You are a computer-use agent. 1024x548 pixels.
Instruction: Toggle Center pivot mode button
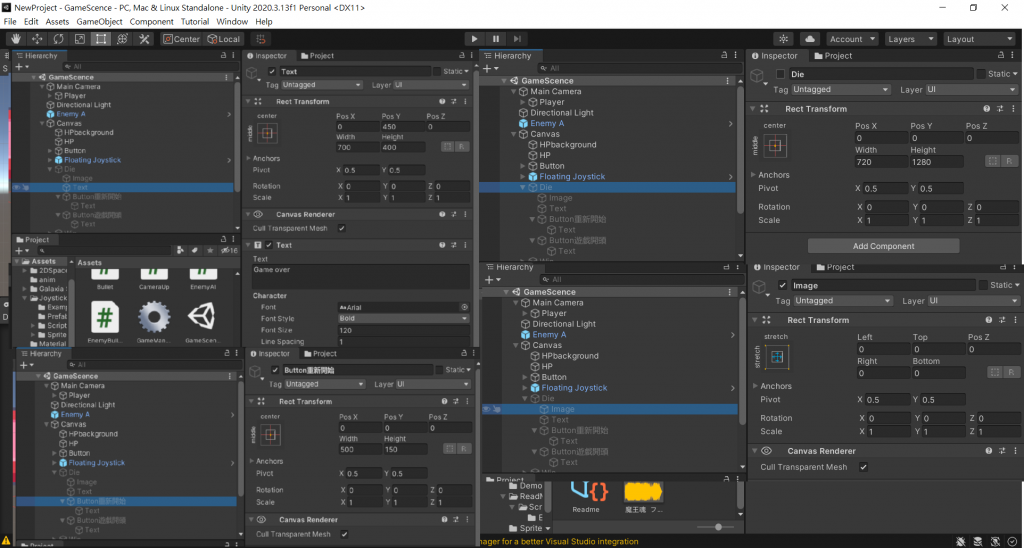[x=182, y=39]
